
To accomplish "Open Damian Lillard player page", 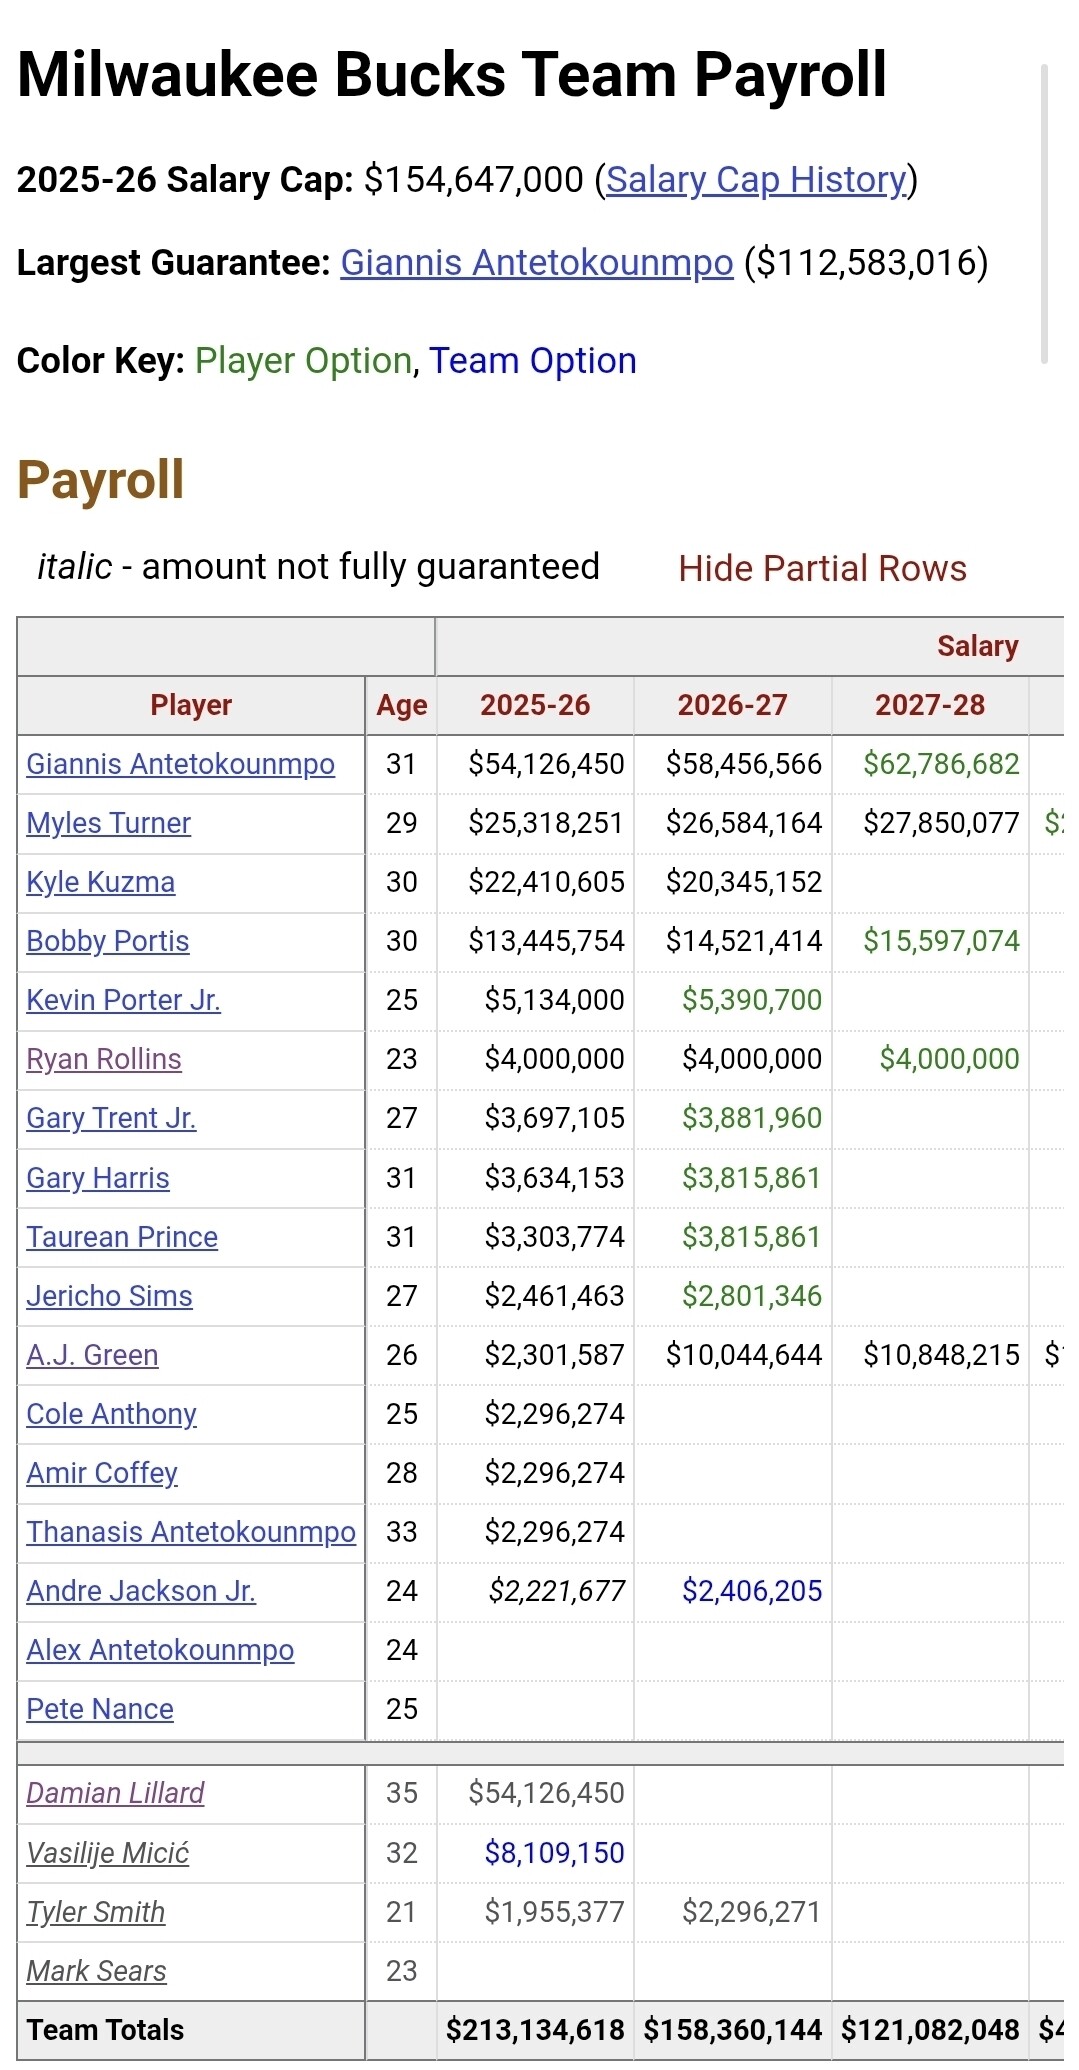I will 115,1793.
